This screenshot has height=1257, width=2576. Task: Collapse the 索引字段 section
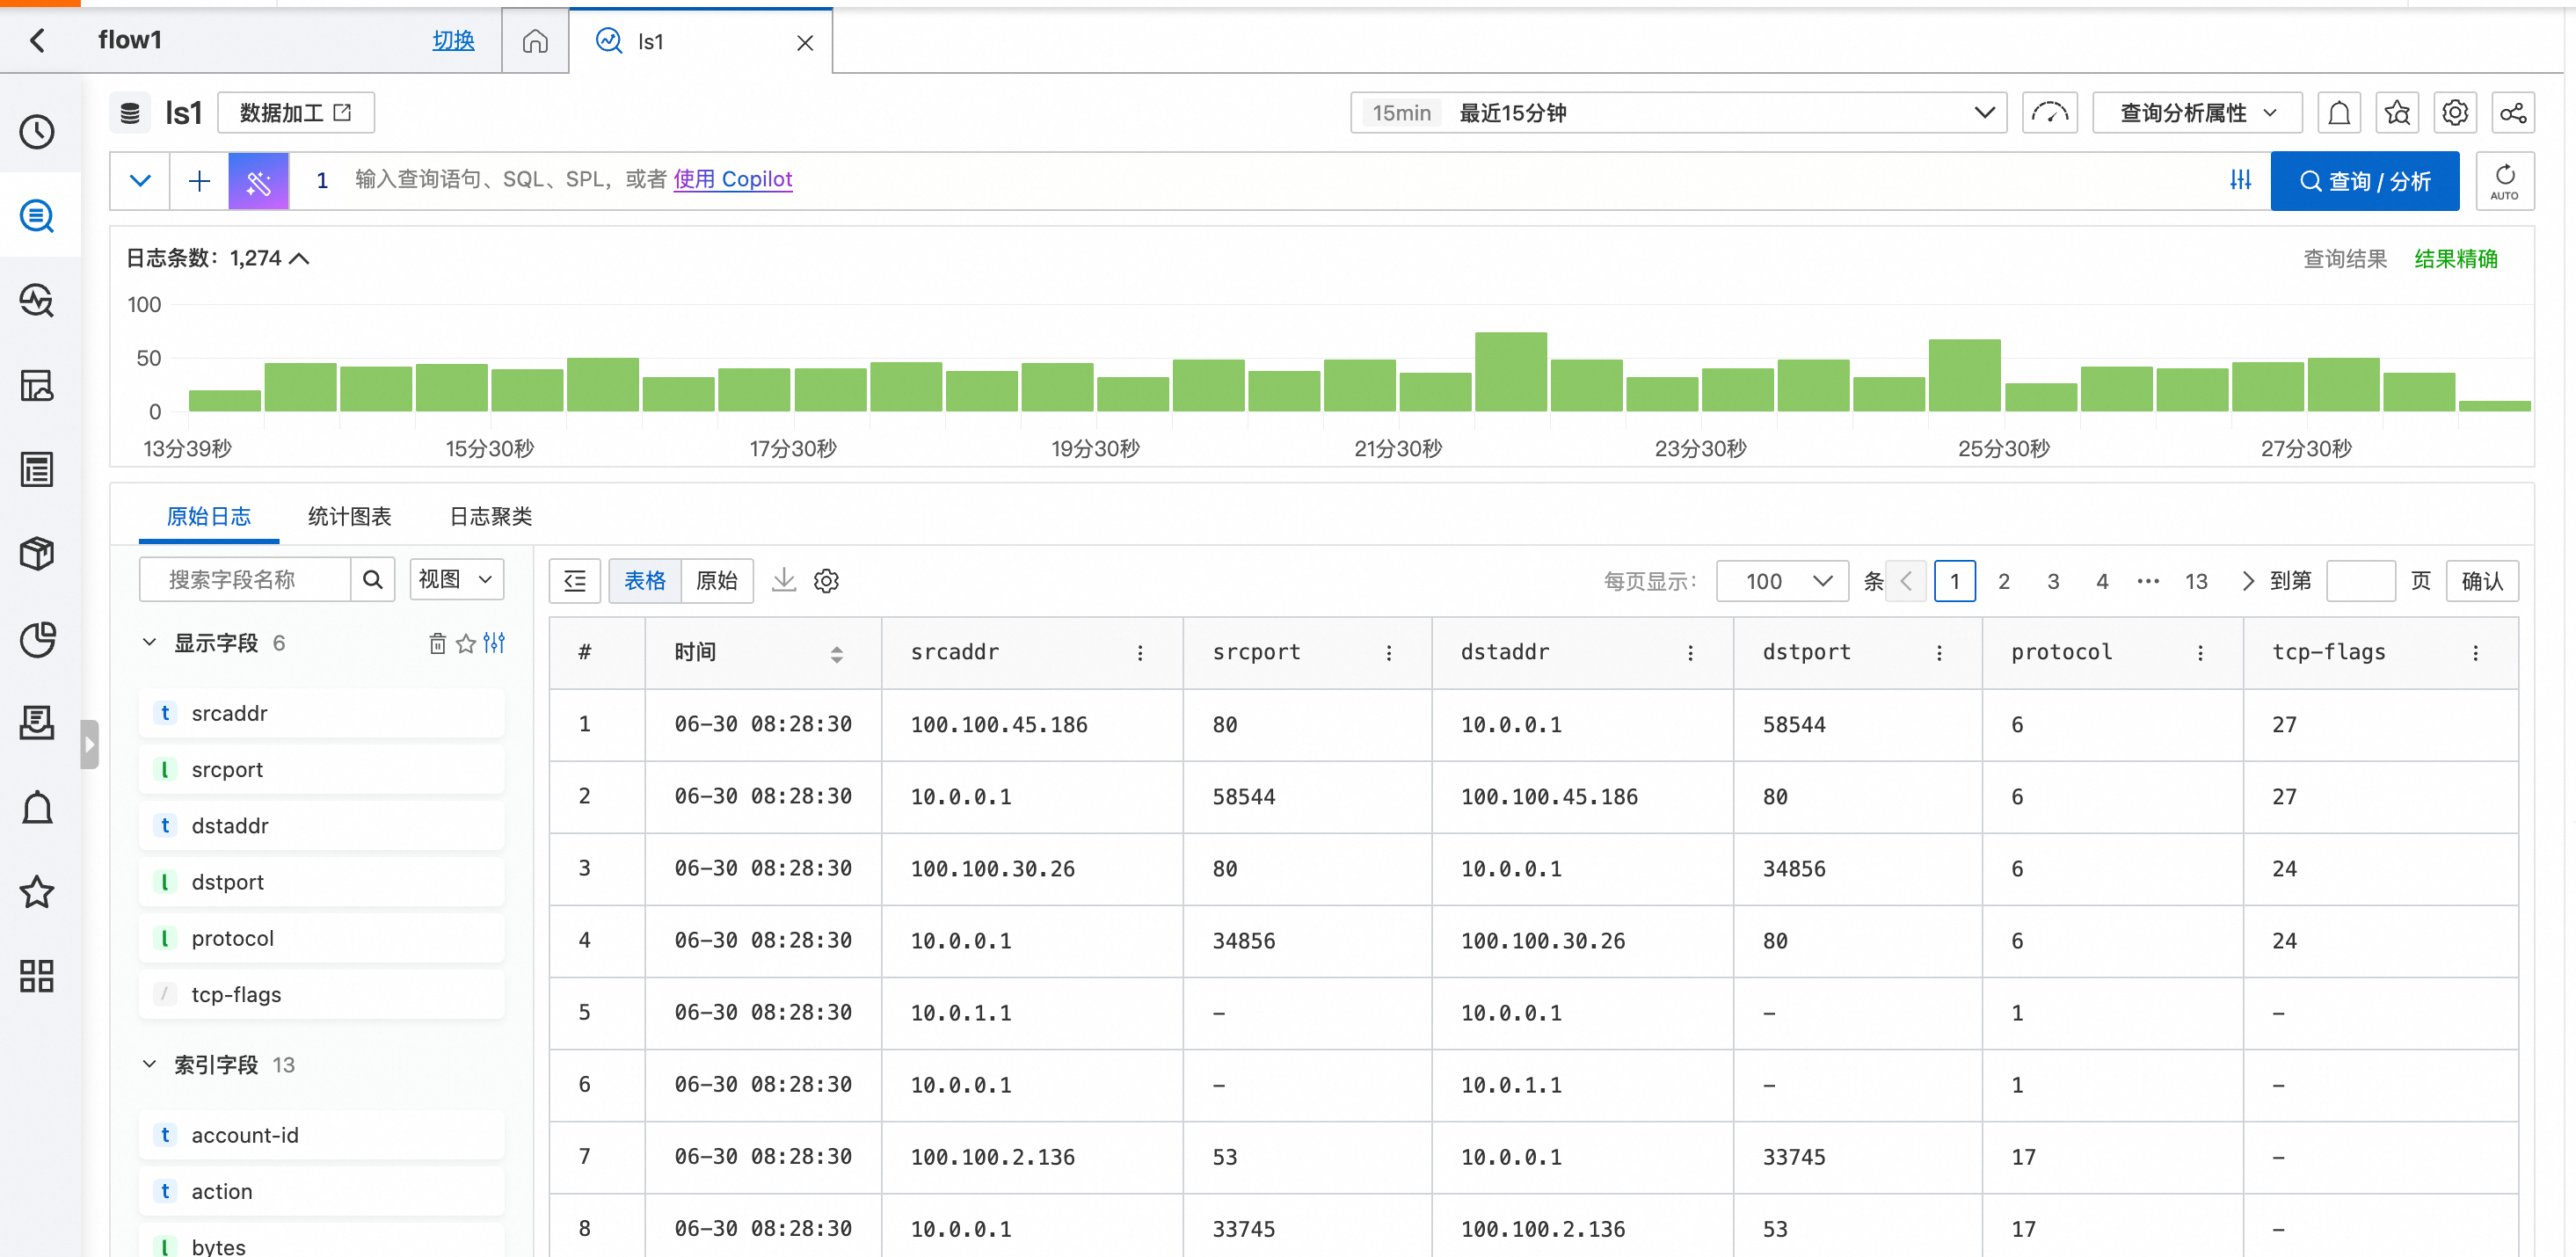coord(150,1064)
